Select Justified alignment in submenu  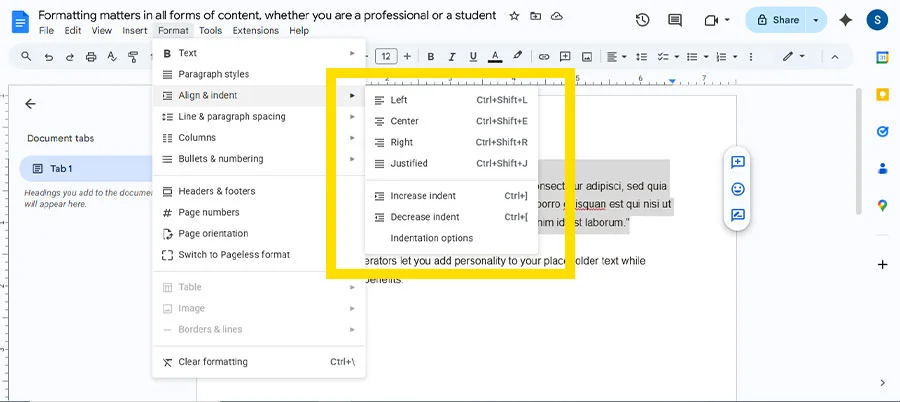pyautogui.click(x=451, y=164)
